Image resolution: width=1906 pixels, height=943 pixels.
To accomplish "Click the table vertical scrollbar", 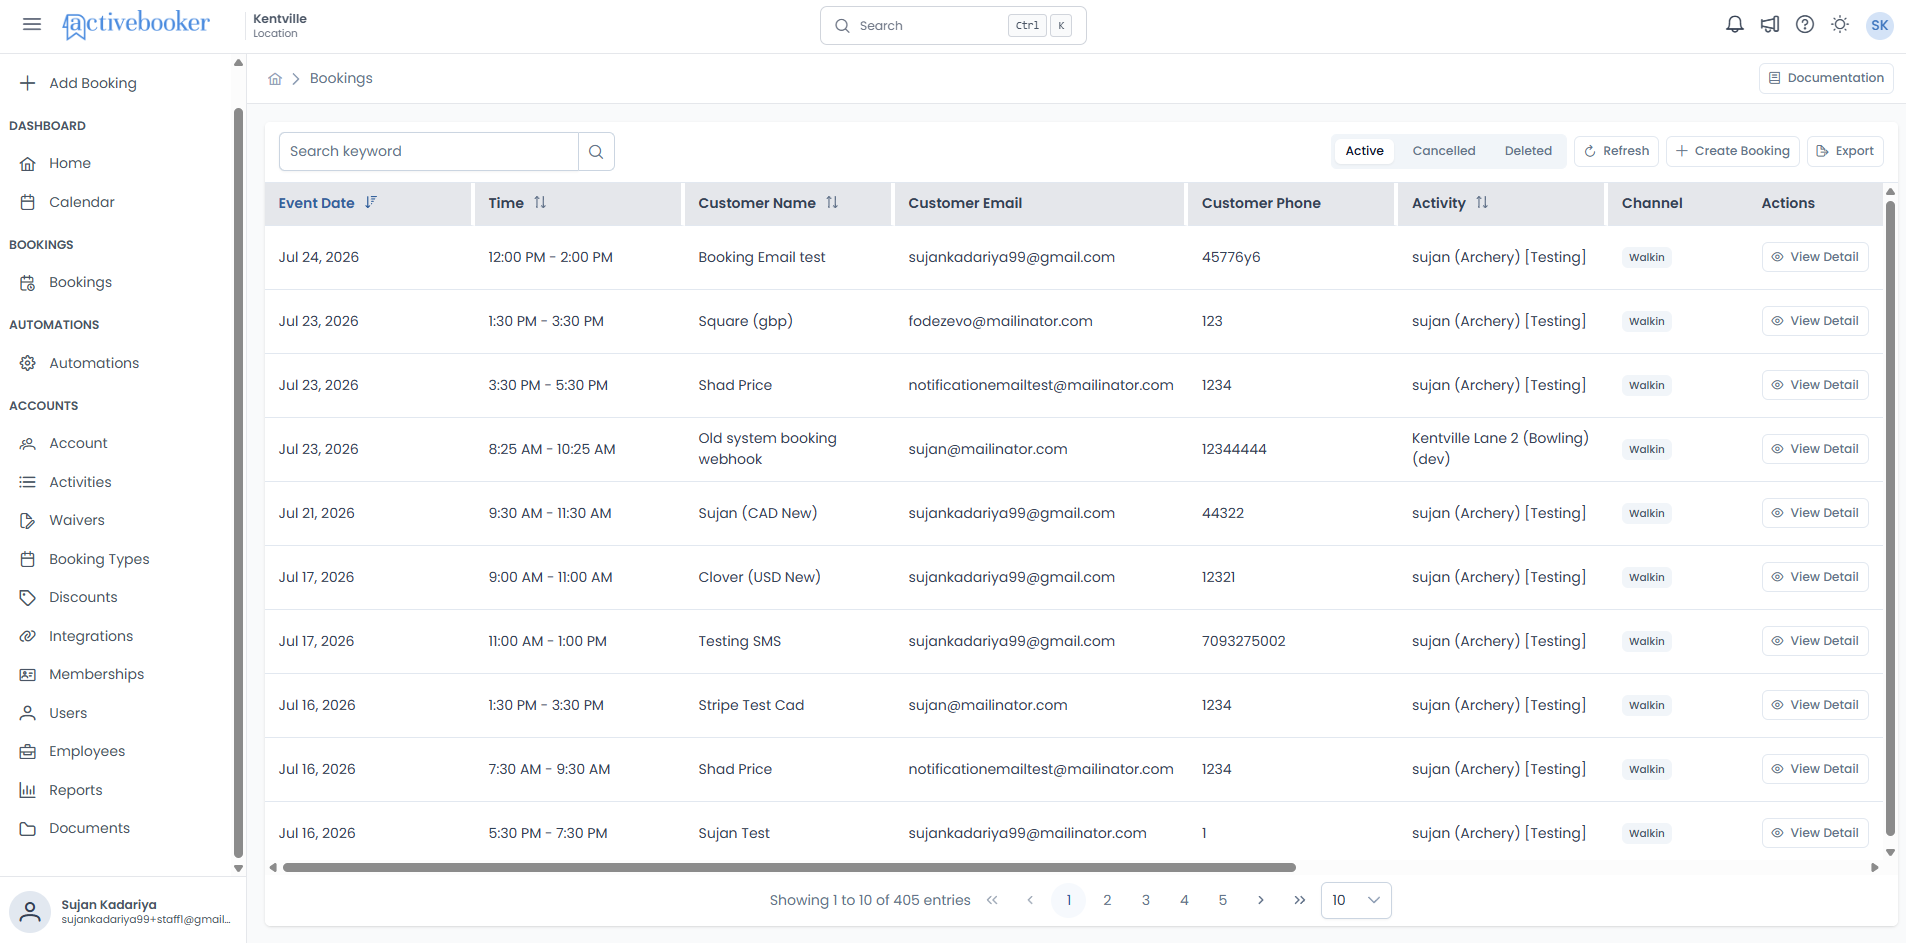I will point(1890,518).
